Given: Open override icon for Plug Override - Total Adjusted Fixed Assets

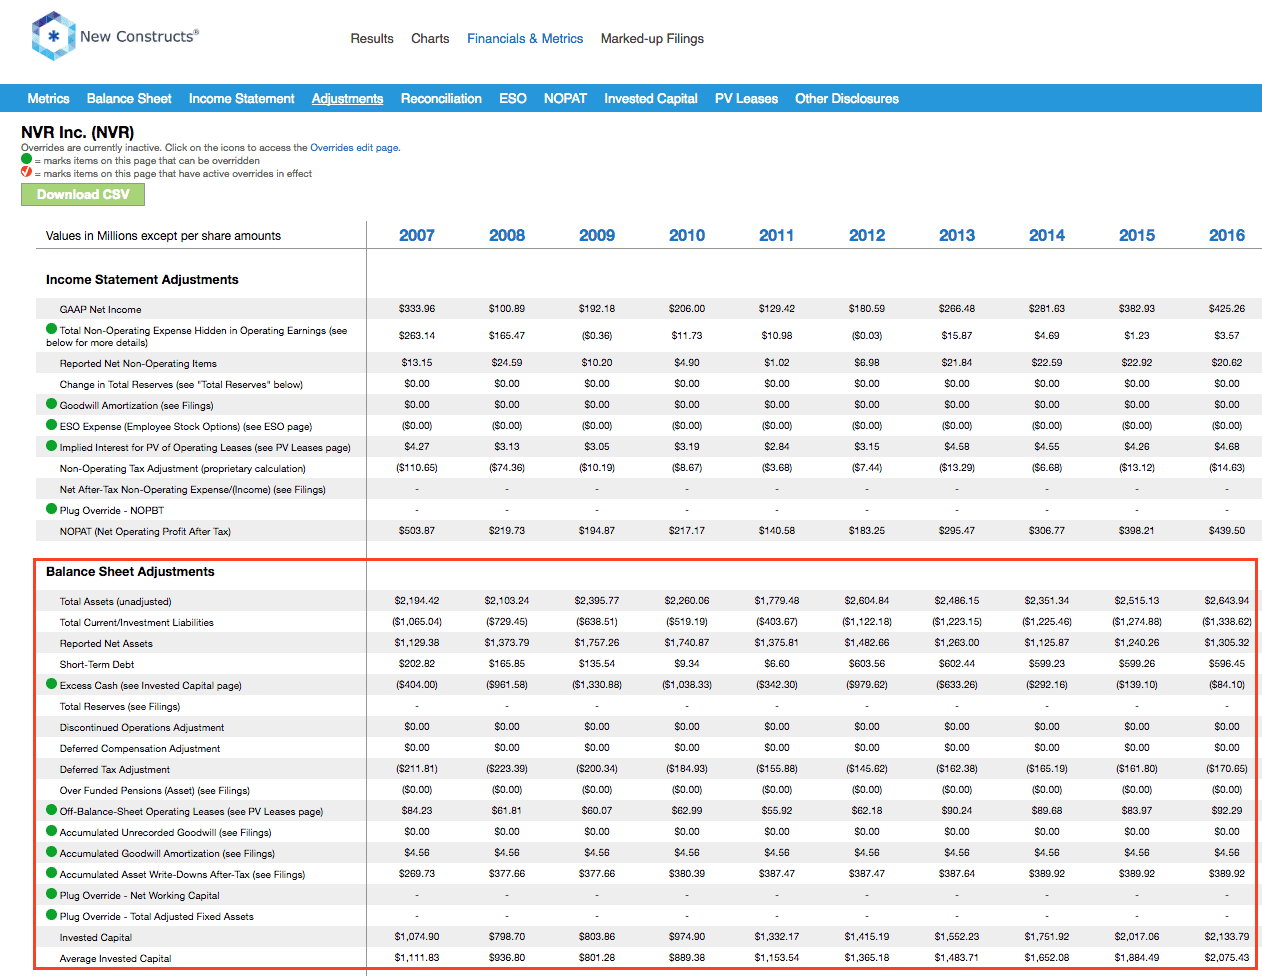Looking at the screenshot, I should (52, 915).
